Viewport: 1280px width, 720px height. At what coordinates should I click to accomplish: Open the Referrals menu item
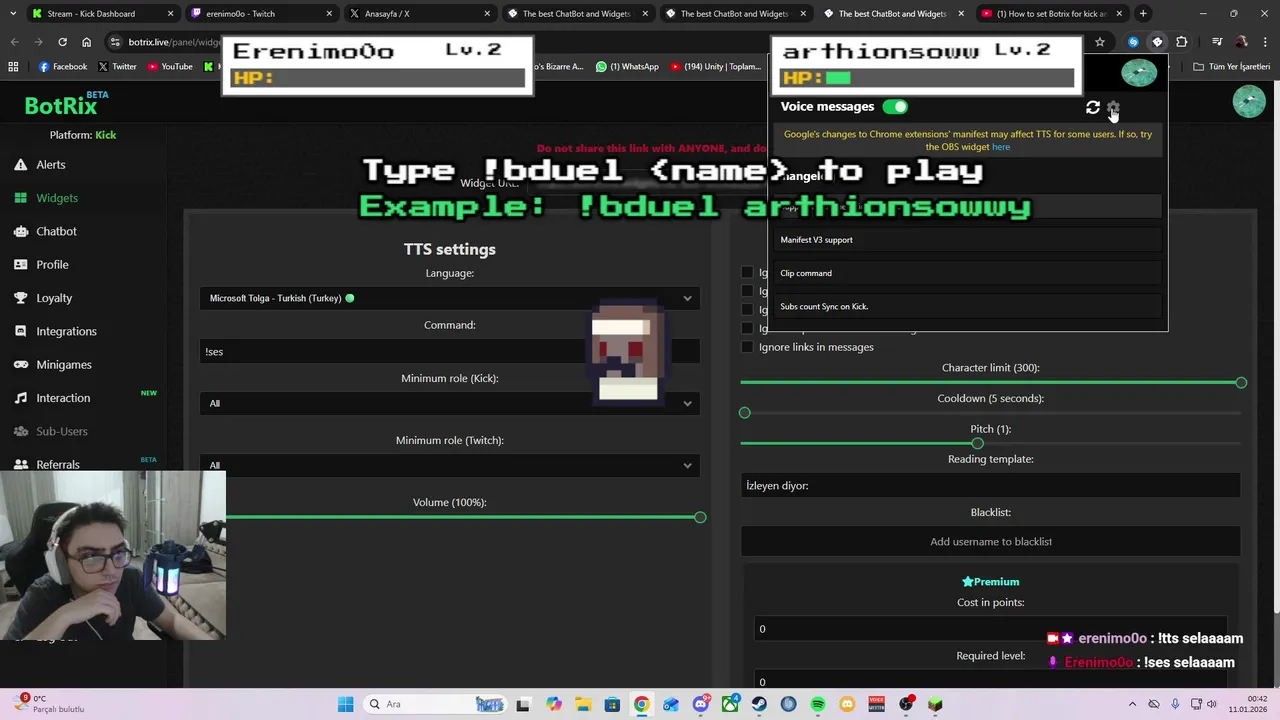pos(58,465)
